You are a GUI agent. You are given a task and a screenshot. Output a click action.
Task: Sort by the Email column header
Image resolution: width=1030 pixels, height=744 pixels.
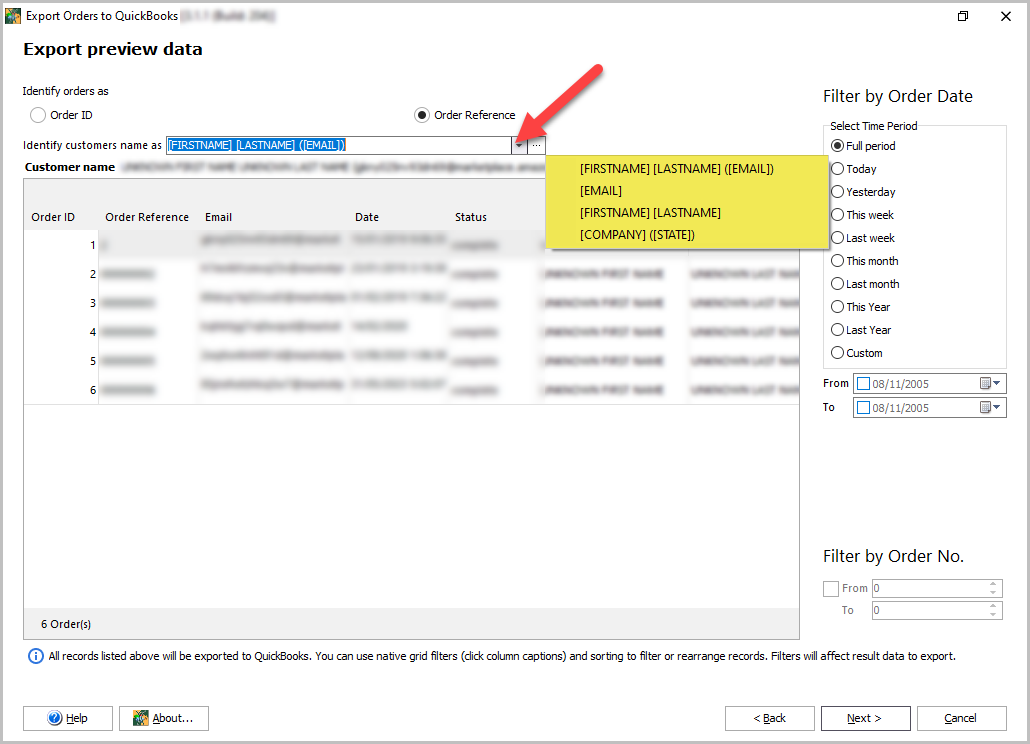click(219, 217)
